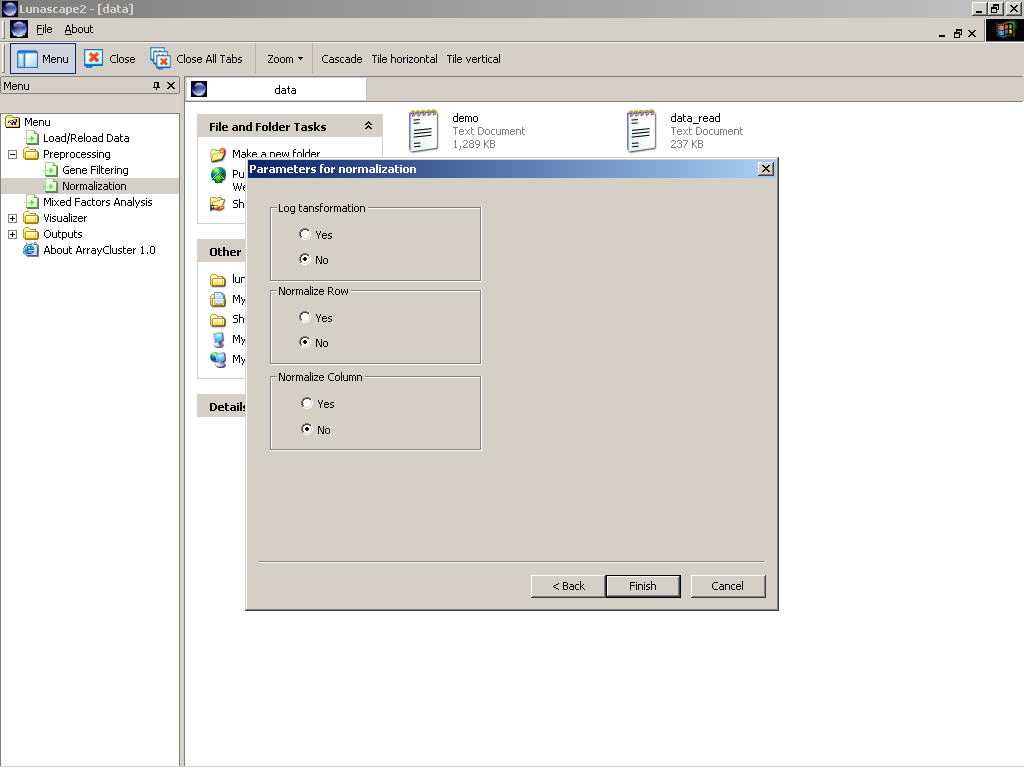Select No for Normalize Row

[x=304, y=342]
